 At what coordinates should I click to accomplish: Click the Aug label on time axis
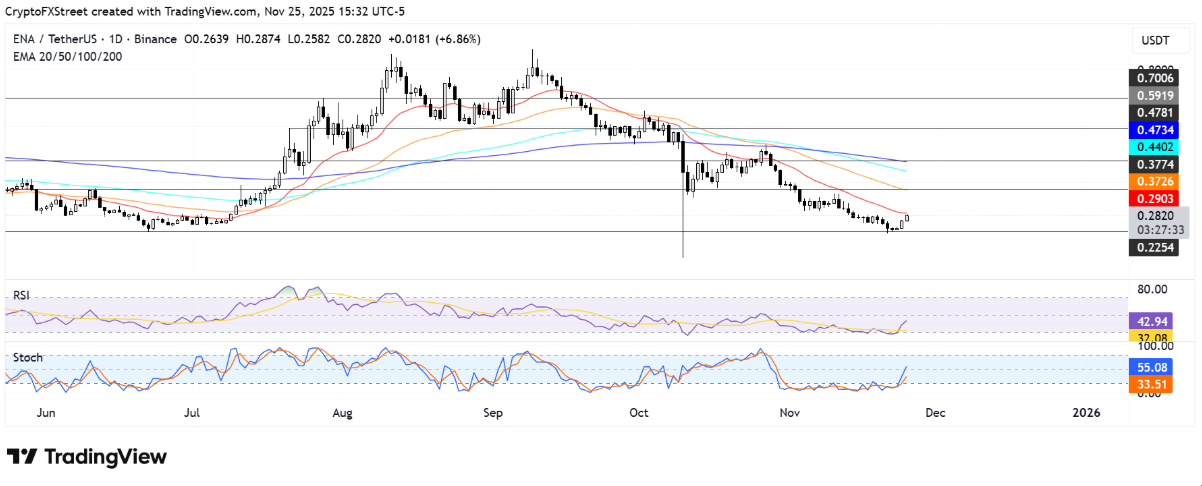click(343, 412)
